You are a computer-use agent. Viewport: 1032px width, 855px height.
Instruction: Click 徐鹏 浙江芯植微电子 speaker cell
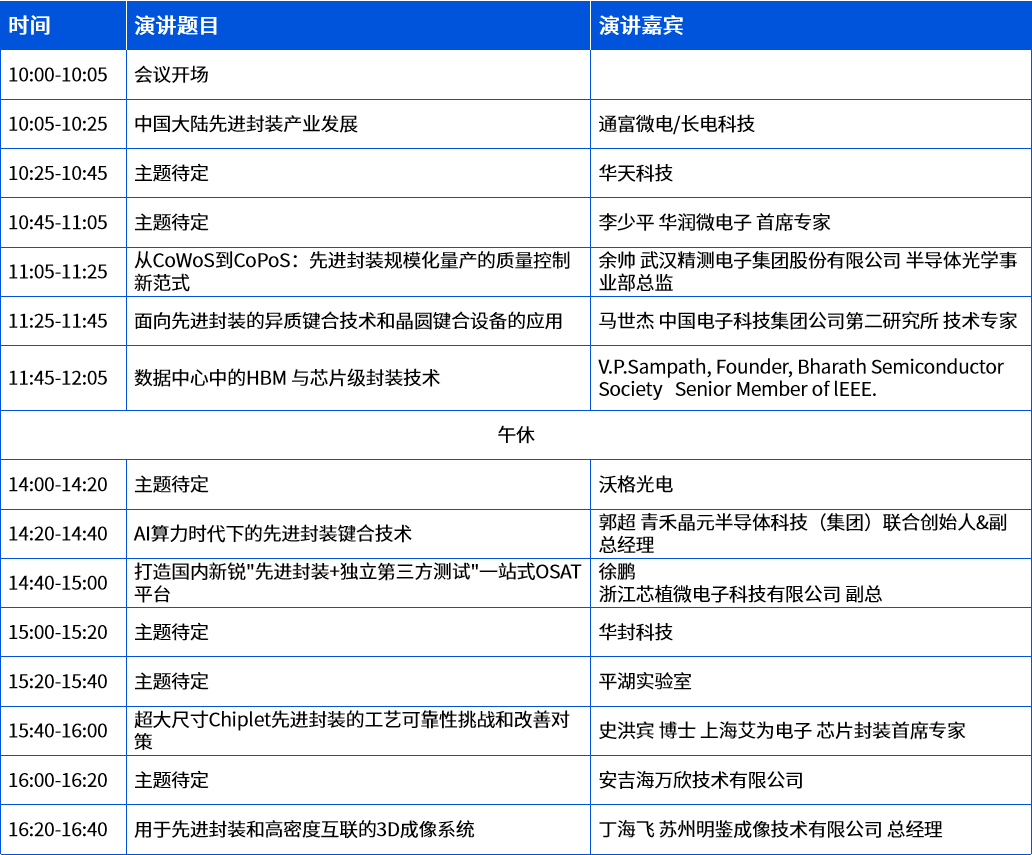tap(811, 583)
